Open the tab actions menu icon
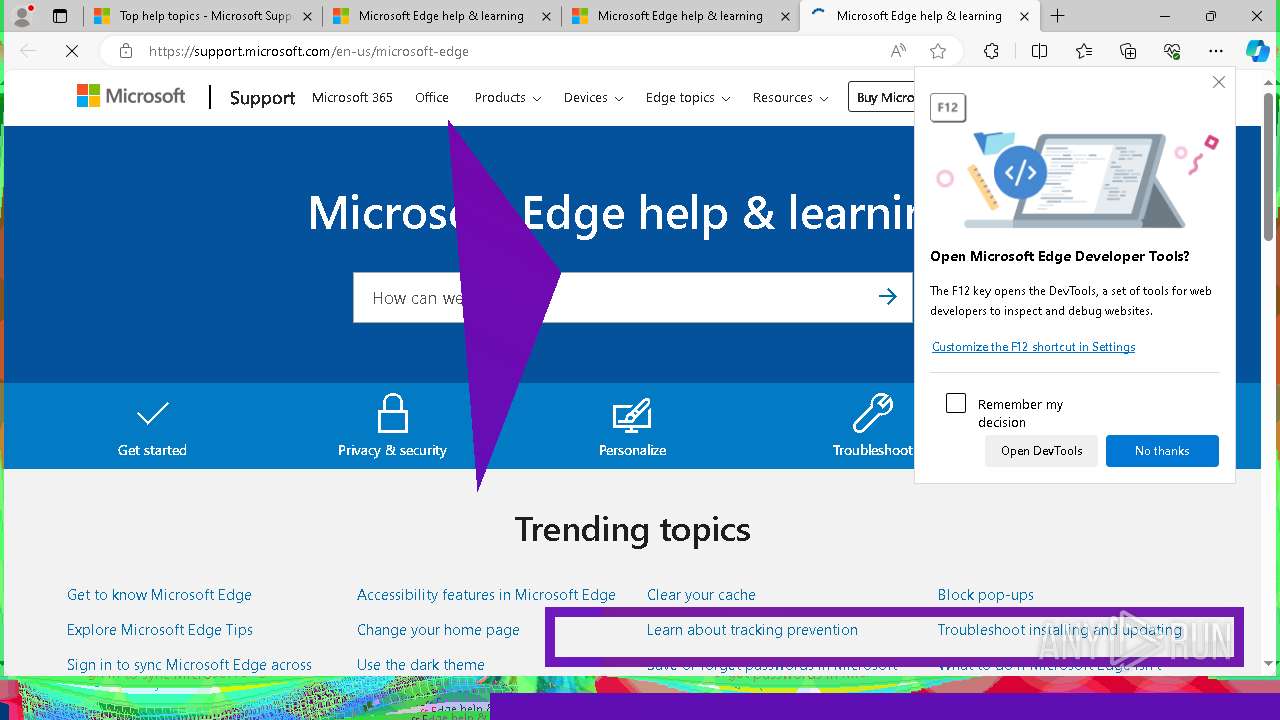 pyautogui.click(x=60, y=16)
